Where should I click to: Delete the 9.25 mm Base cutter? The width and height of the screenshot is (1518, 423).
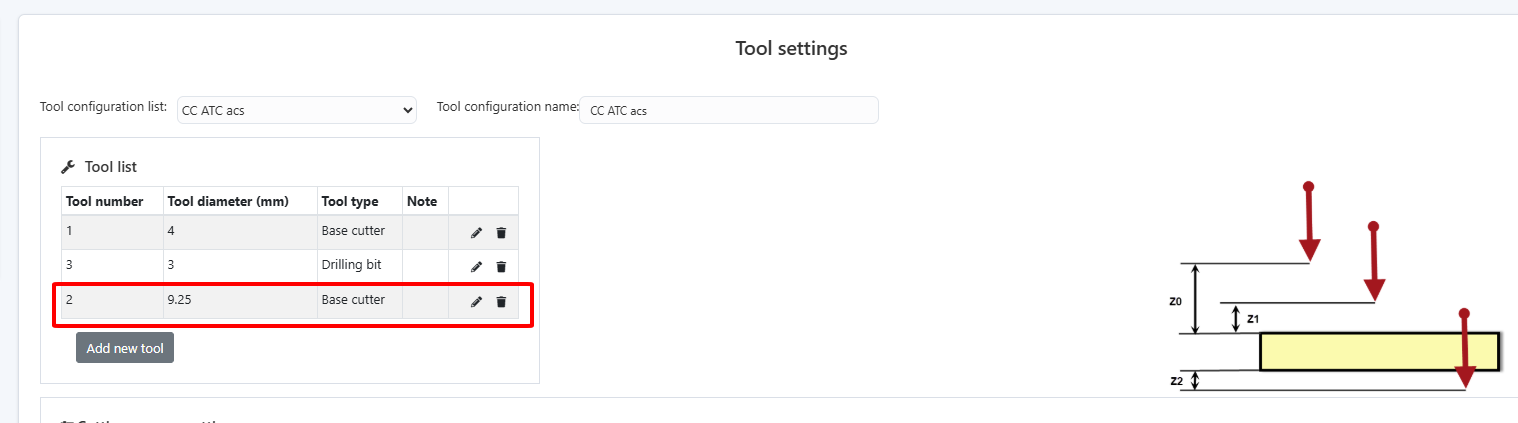pyautogui.click(x=501, y=302)
